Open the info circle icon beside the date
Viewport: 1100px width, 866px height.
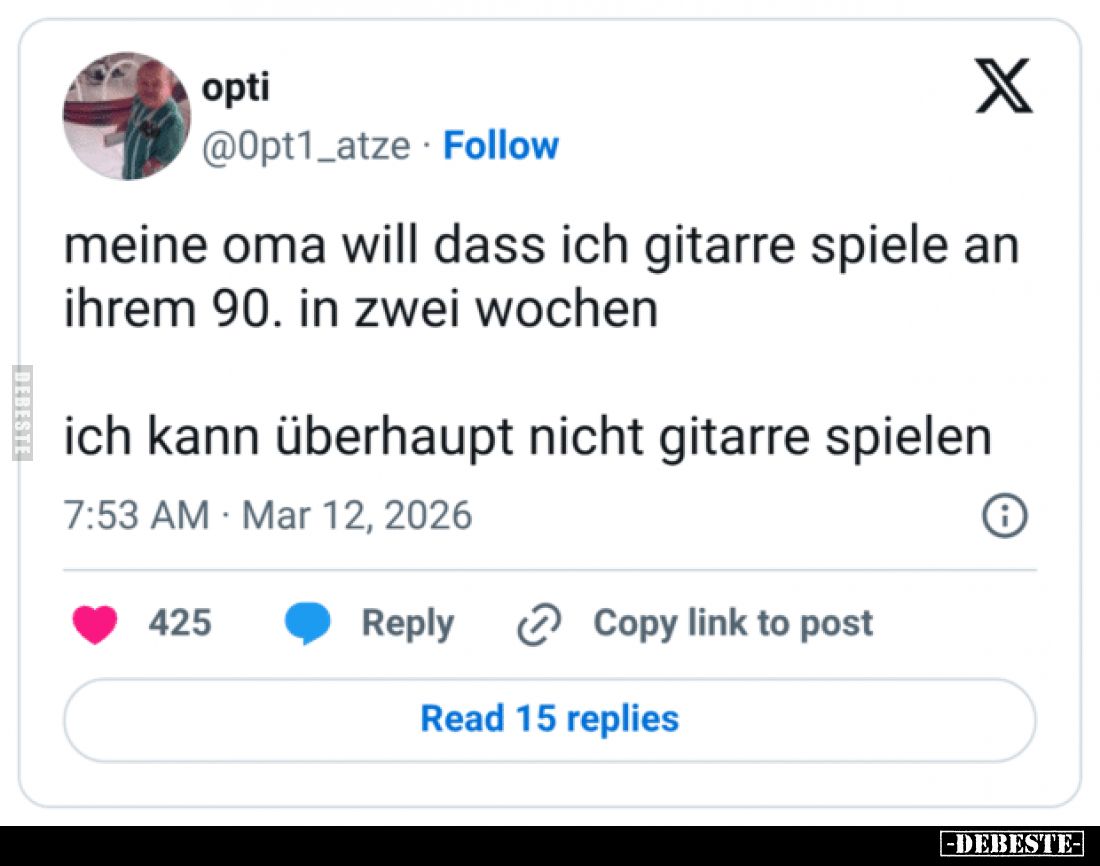tap(1005, 516)
